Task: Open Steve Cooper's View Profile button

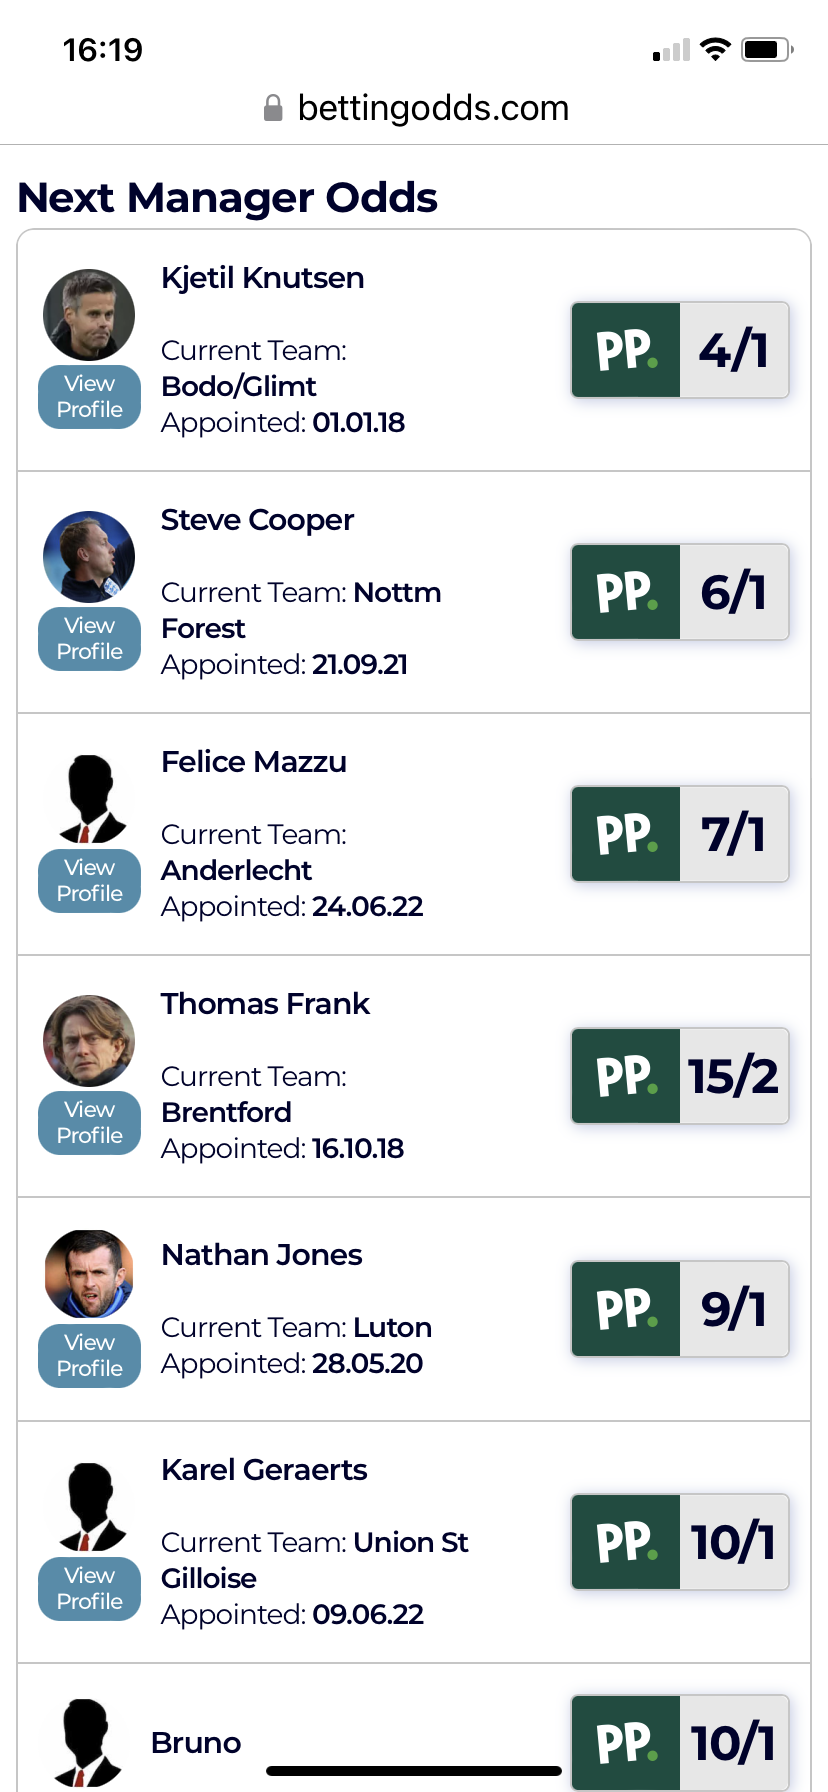Action: coord(90,639)
